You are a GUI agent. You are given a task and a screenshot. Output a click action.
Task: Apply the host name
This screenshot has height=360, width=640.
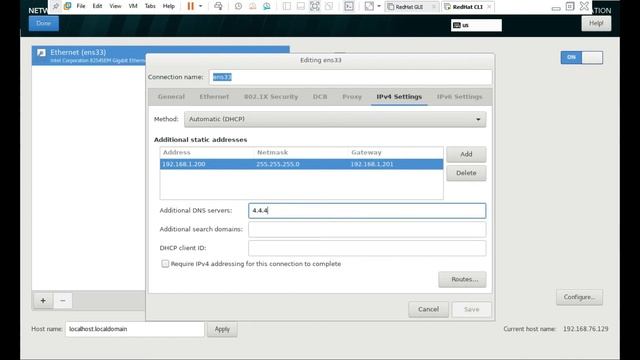[x=222, y=329]
